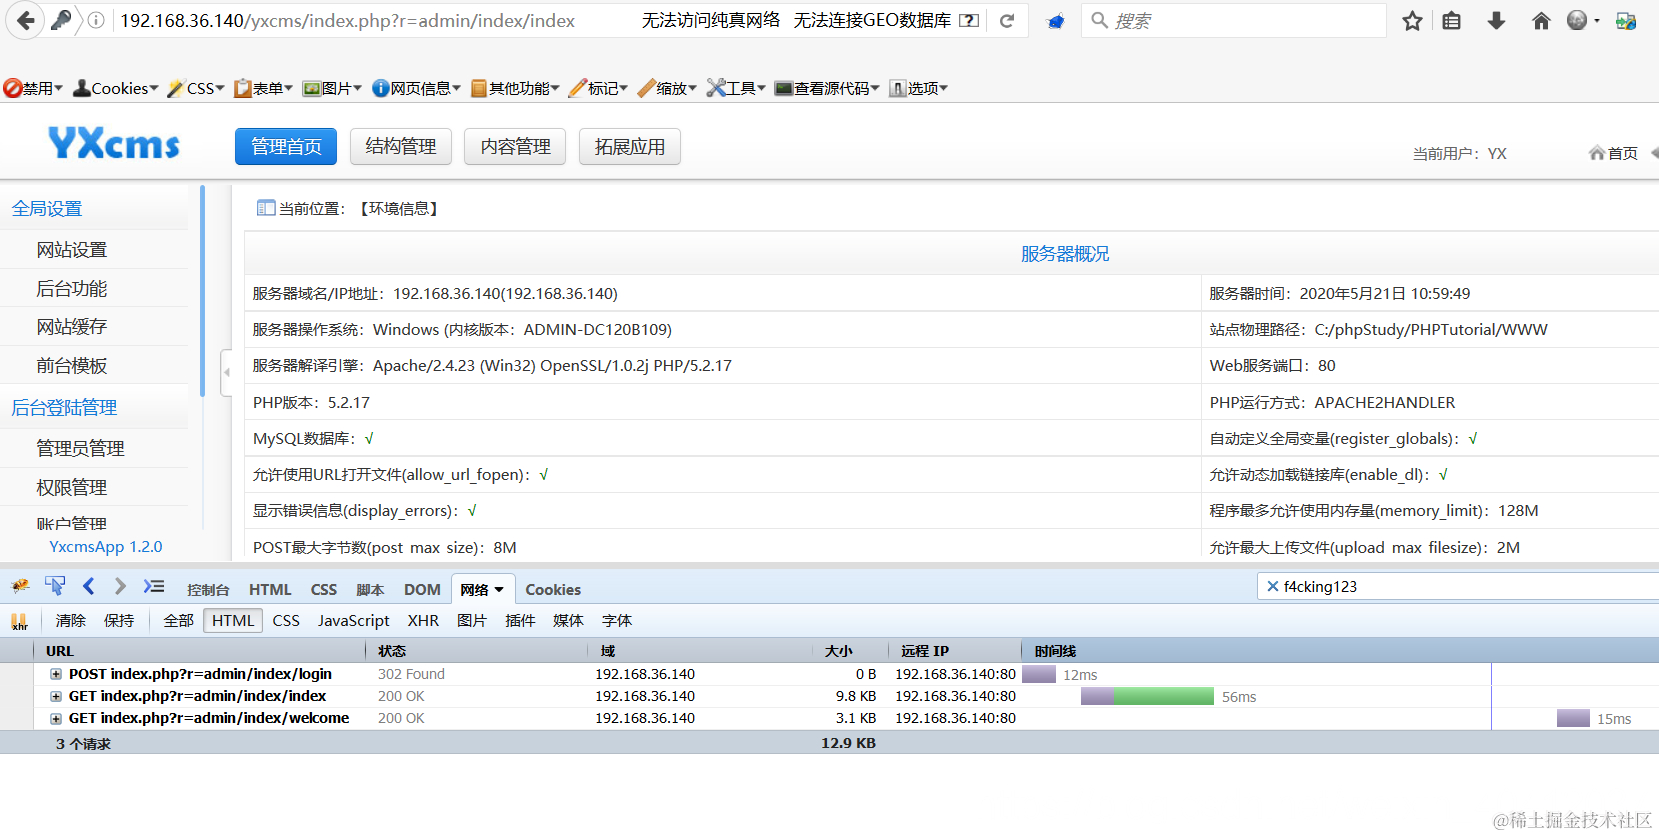Screen dimensions: 1659x837
Task: Open site info icon in address bar
Action: (x=96, y=20)
